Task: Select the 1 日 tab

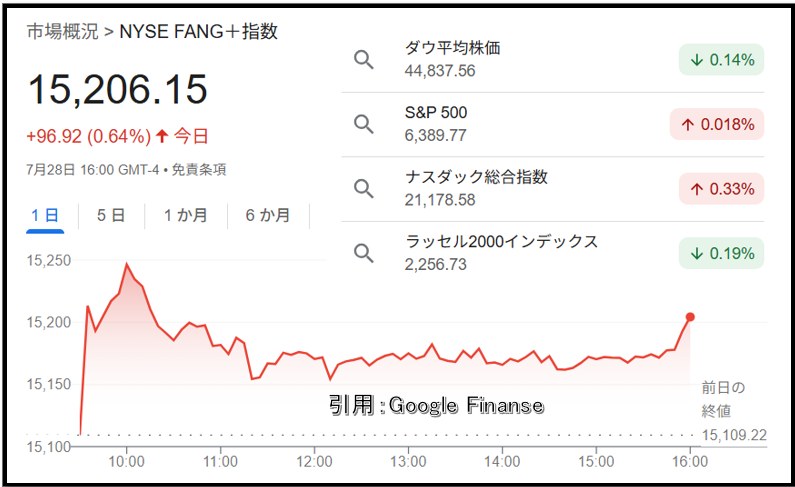Action: [45, 216]
